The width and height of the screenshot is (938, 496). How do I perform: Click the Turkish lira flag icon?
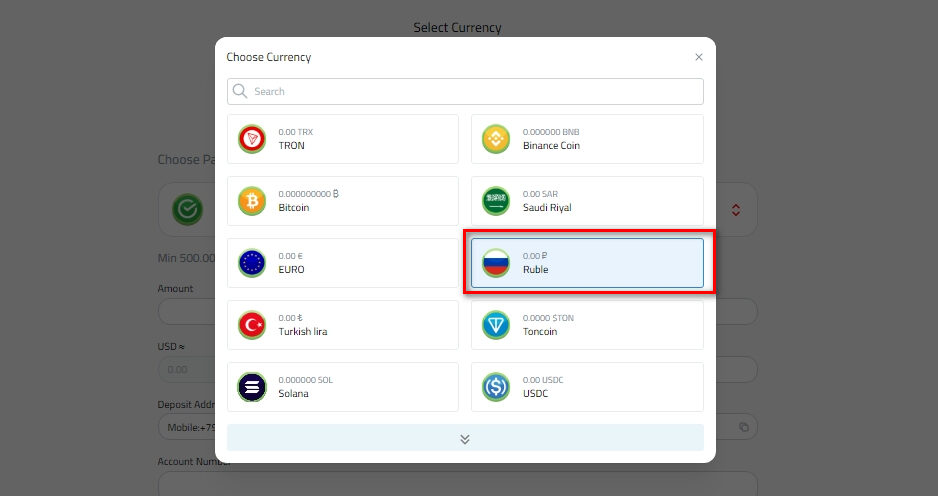[x=252, y=325]
